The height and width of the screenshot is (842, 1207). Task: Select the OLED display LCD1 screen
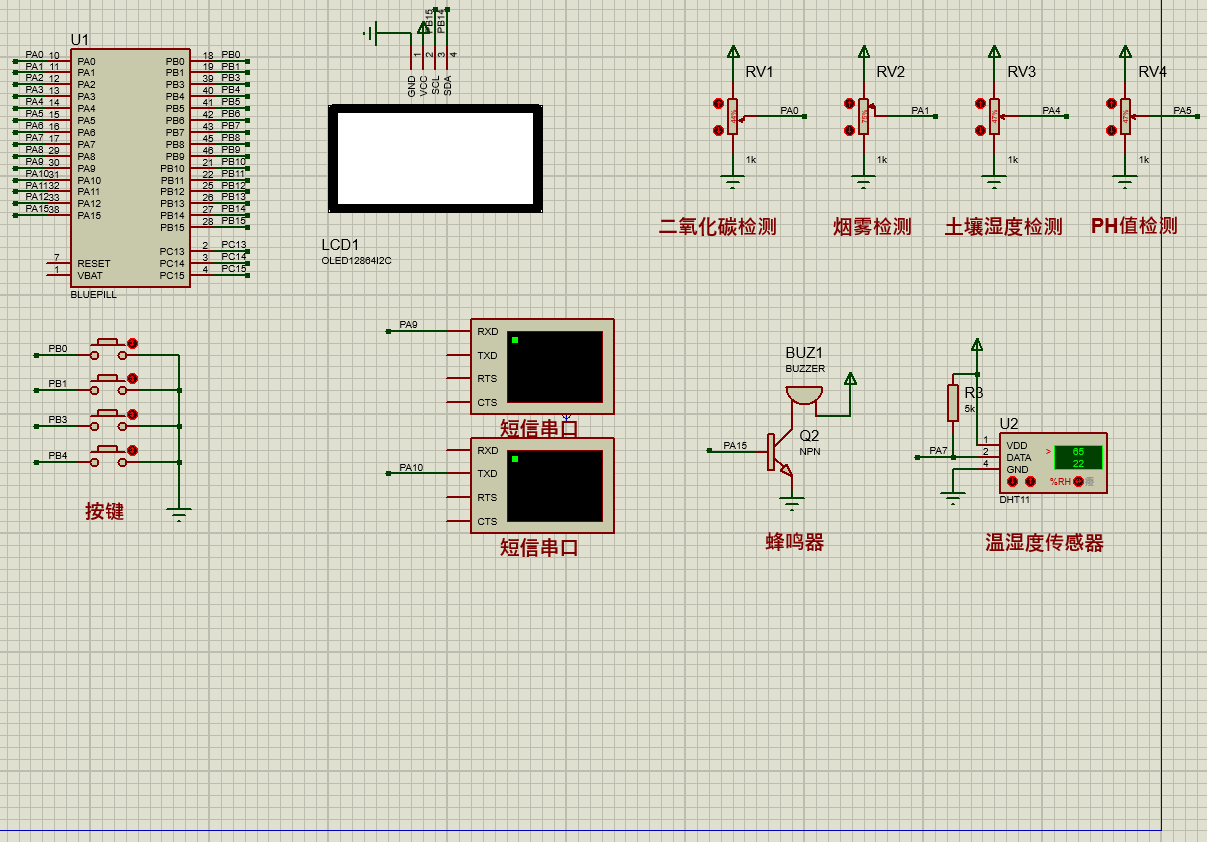436,159
